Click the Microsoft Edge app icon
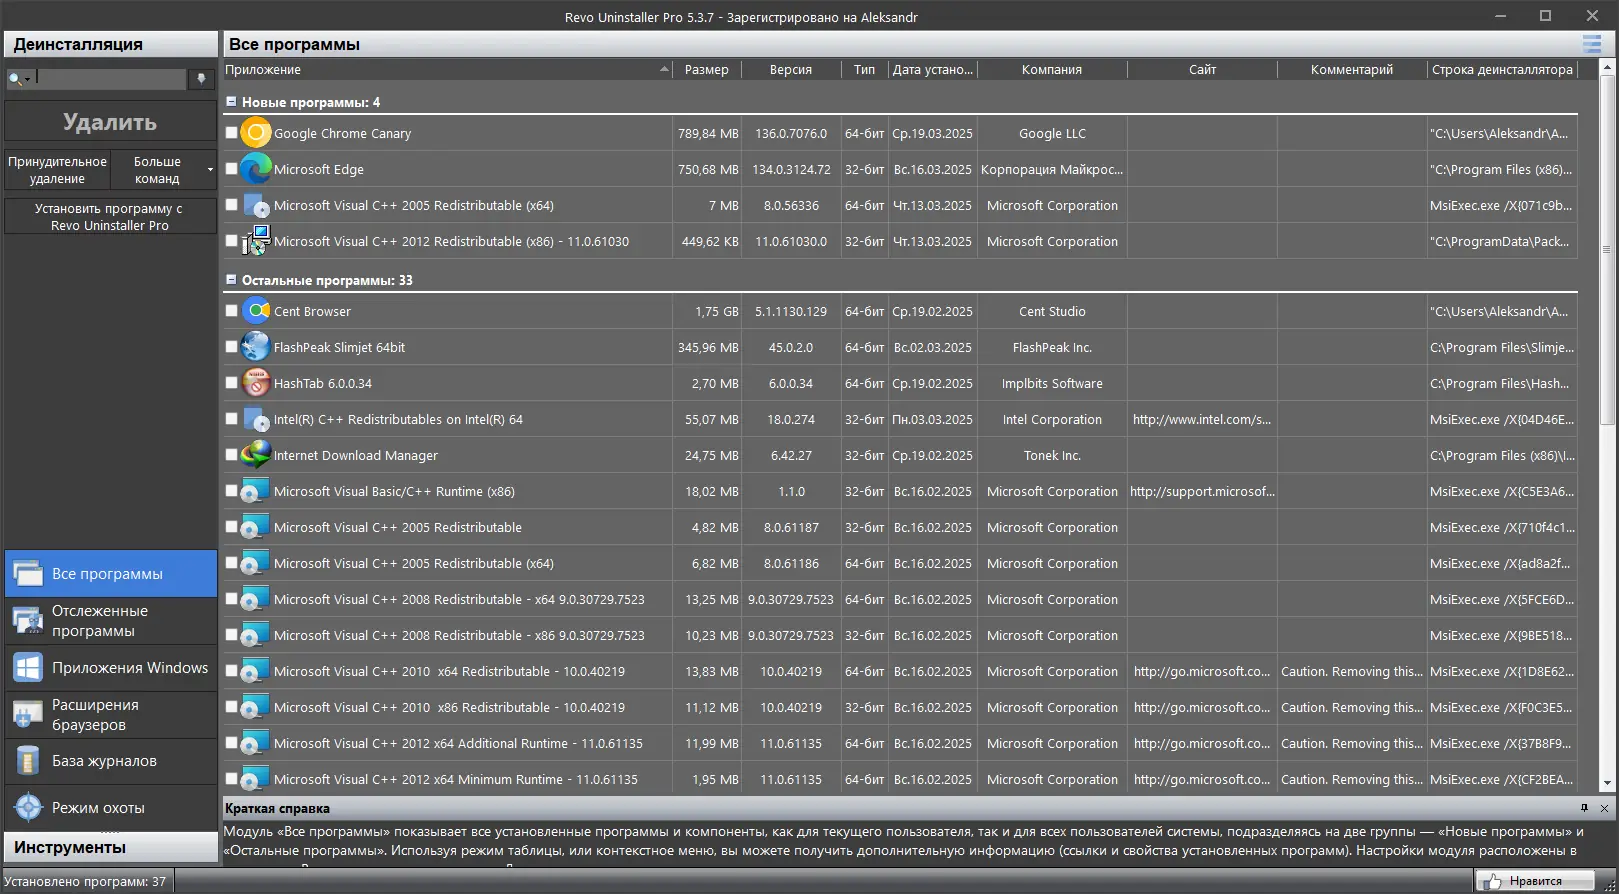Viewport: 1619px width, 894px height. point(256,169)
